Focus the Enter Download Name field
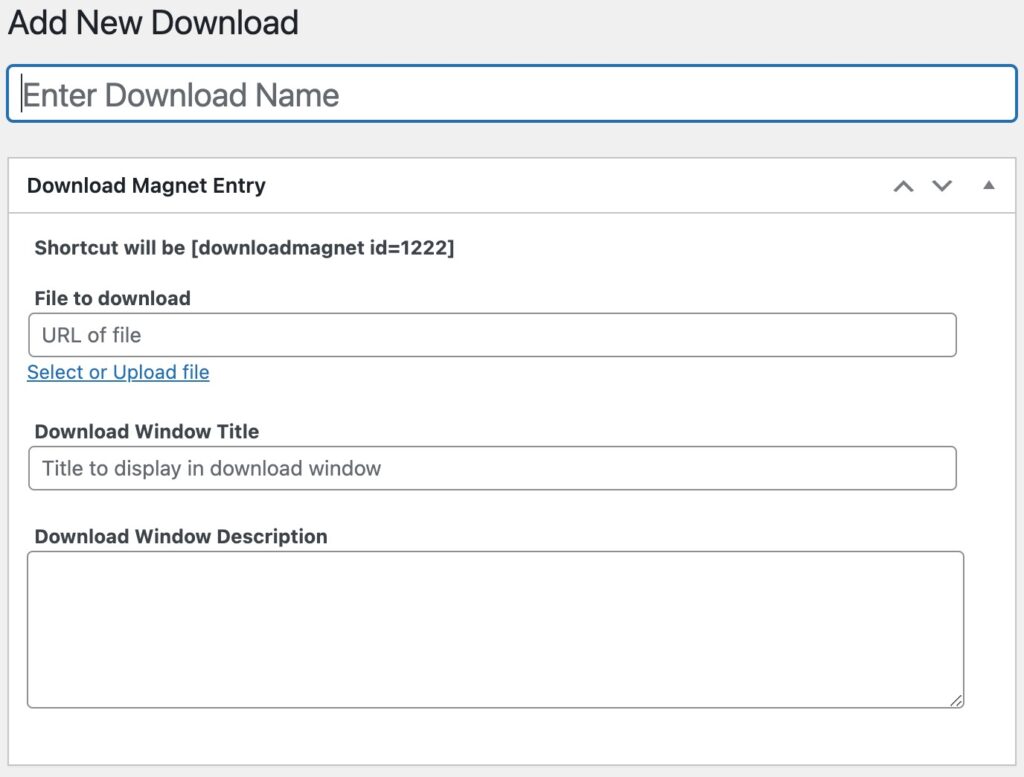 [512, 93]
